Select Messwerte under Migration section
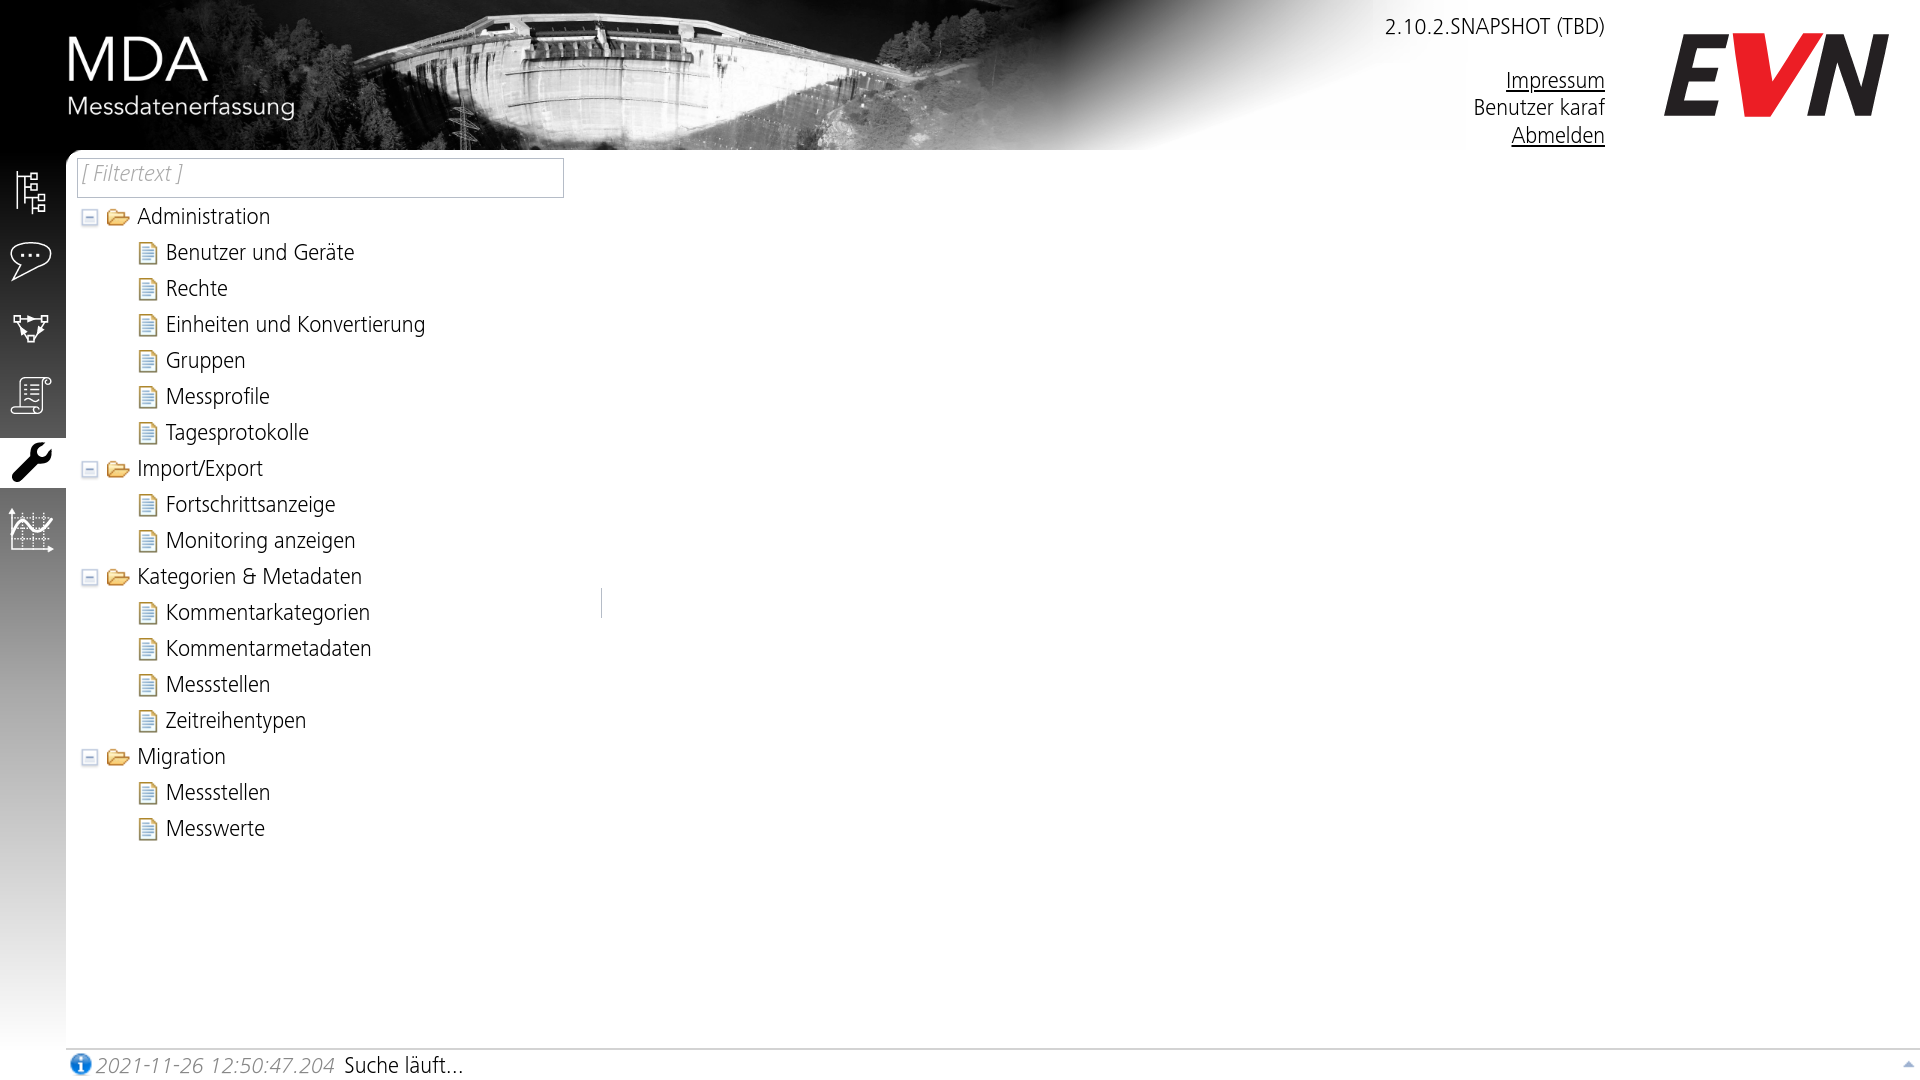 pyautogui.click(x=214, y=829)
